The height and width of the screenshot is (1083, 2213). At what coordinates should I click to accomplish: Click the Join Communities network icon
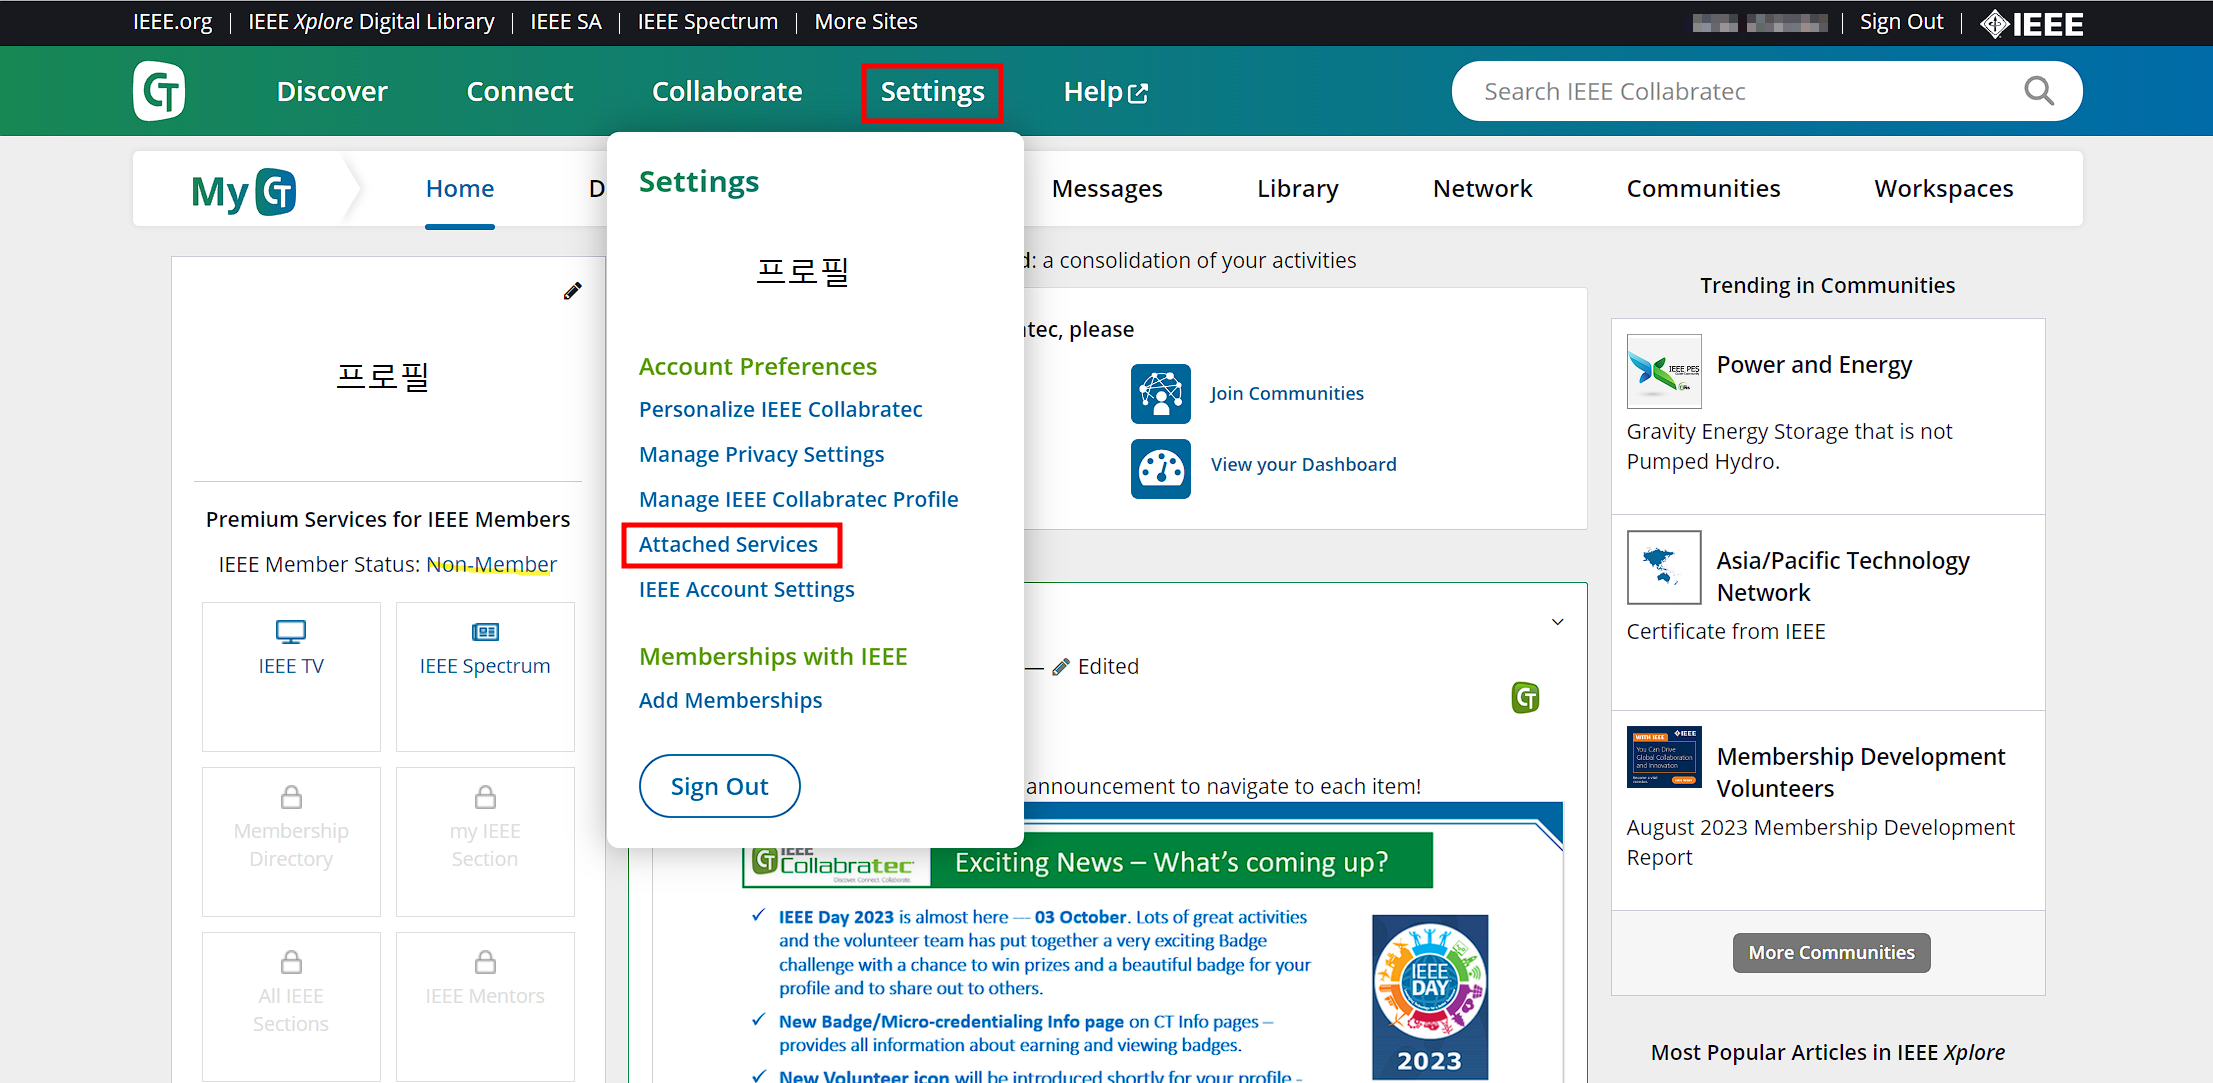point(1160,394)
